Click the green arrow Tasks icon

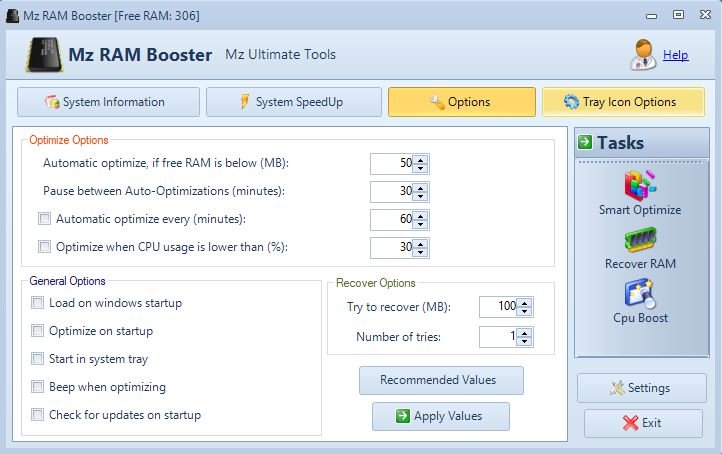tap(585, 142)
